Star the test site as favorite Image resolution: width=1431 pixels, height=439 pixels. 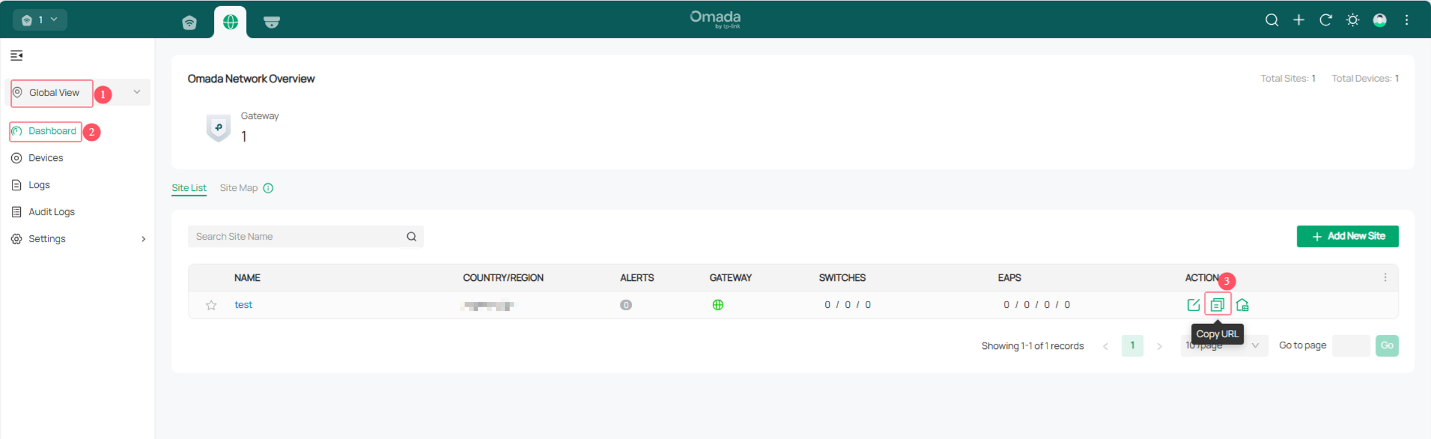click(211, 305)
